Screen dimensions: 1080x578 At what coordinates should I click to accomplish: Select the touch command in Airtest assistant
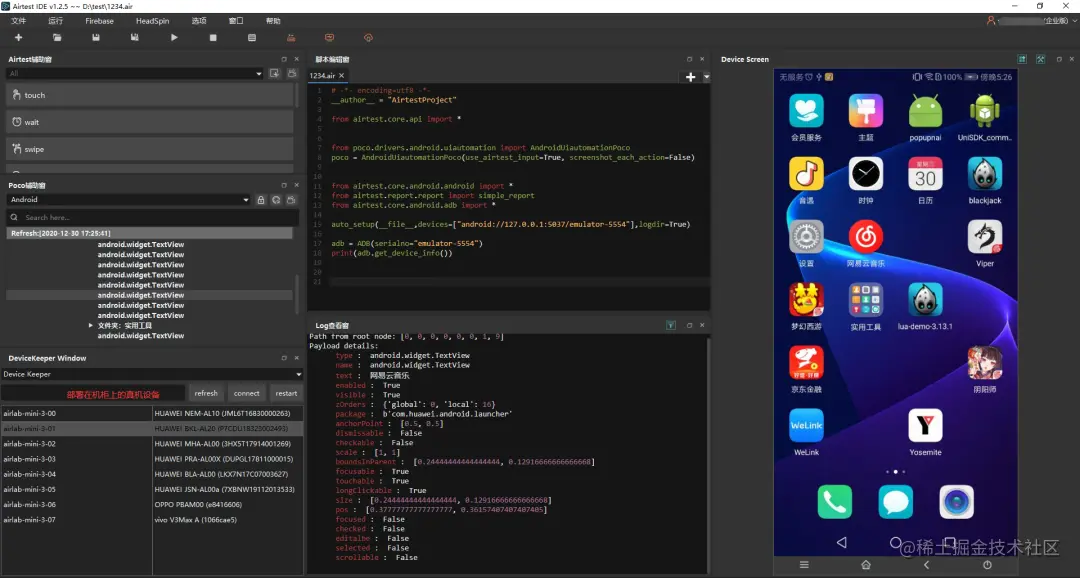point(150,95)
